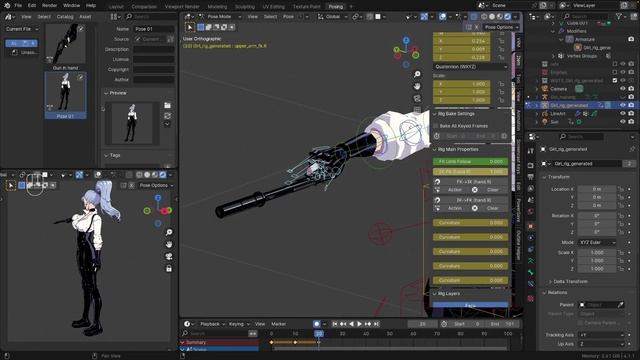Toggle camera view icon in main viewport
Viewport: 640px width, 360px height.
coord(417,98)
